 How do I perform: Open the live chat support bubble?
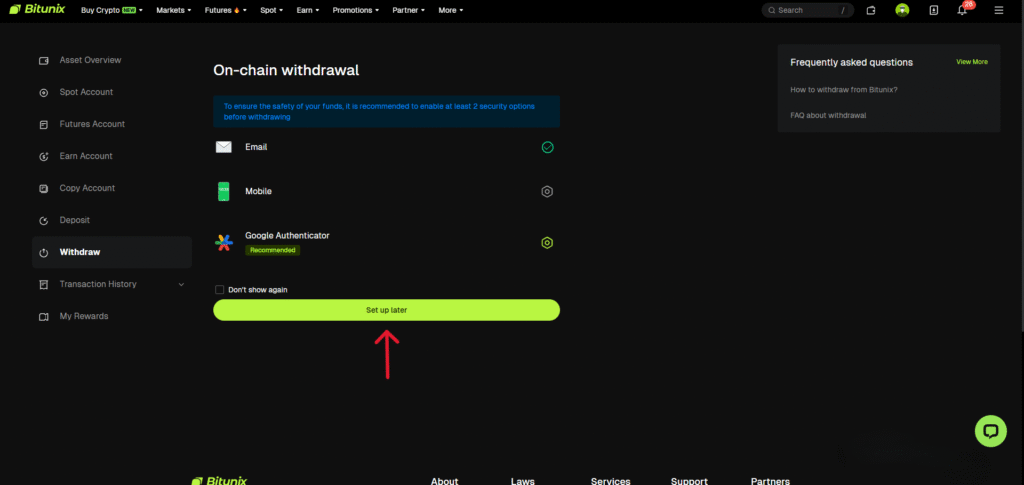(x=991, y=431)
